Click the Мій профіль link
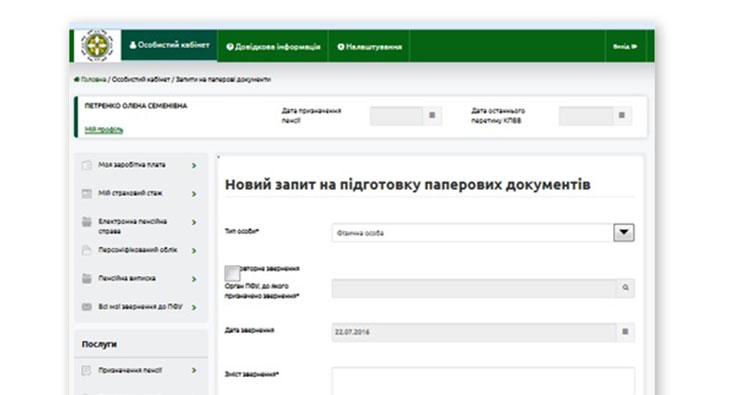 pyautogui.click(x=104, y=130)
